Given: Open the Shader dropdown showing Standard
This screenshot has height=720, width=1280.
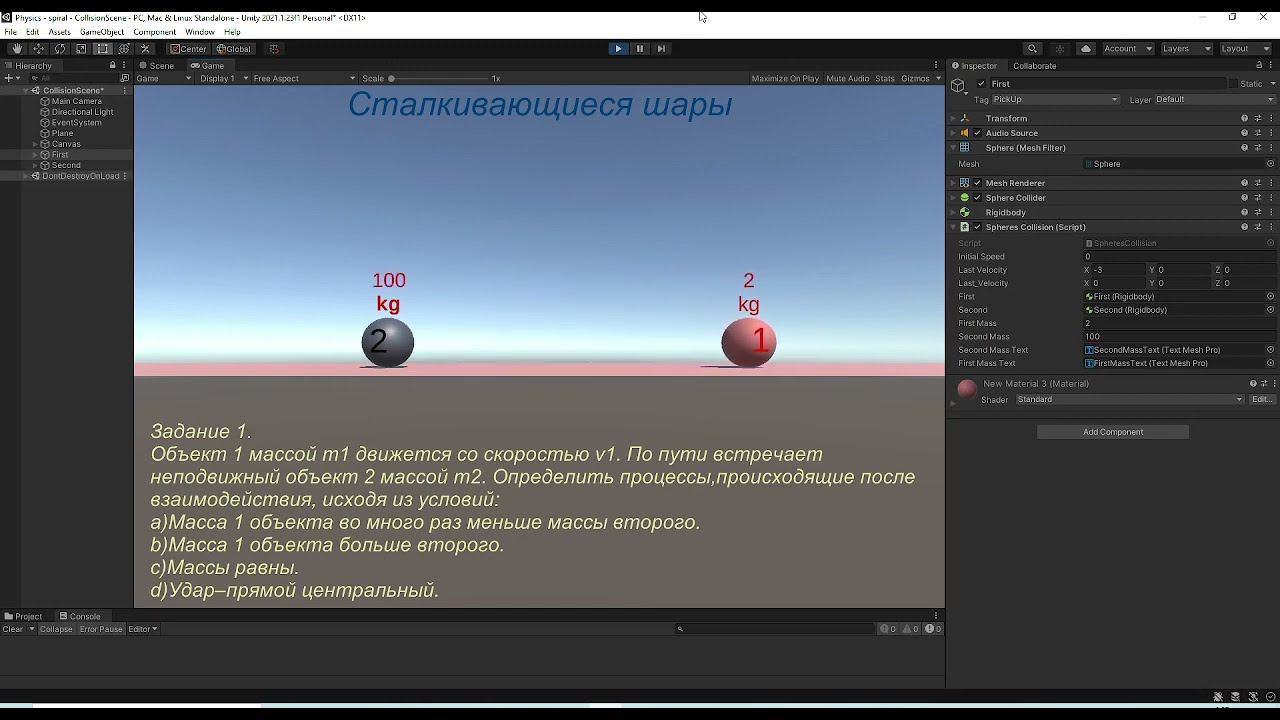Looking at the screenshot, I should point(1130,400).
